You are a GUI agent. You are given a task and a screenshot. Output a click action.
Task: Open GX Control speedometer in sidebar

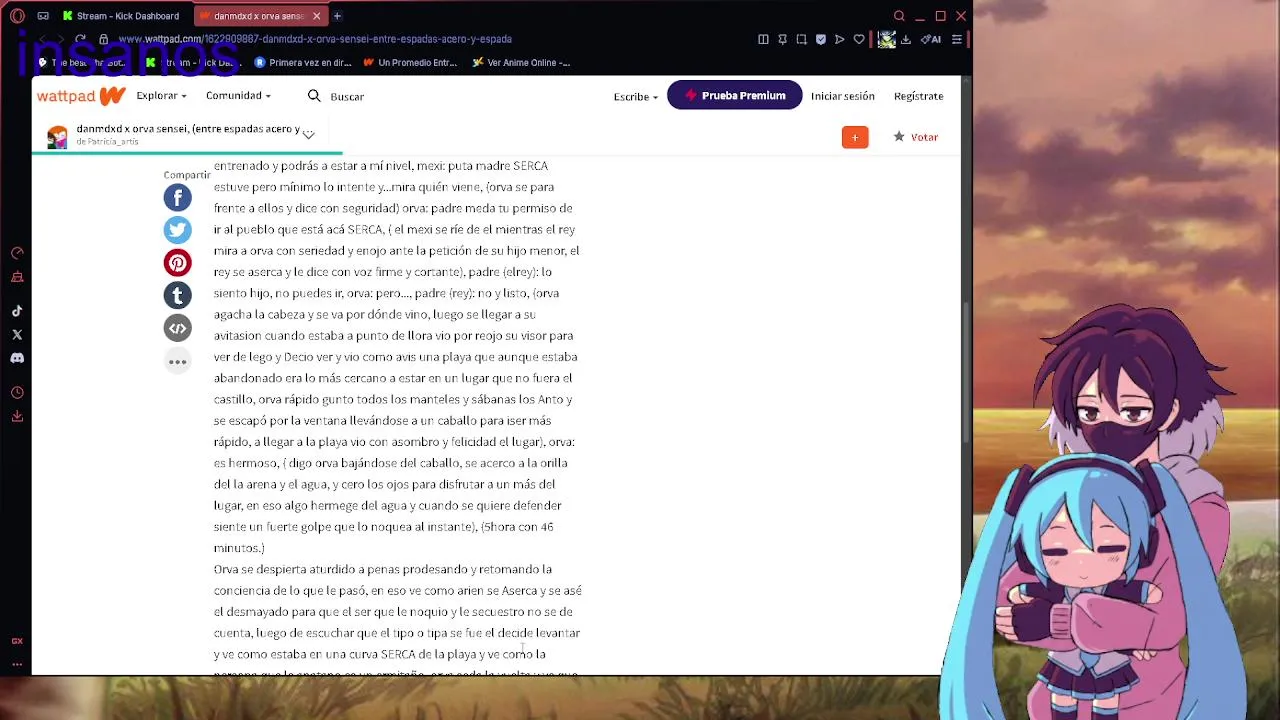point(17,253)
